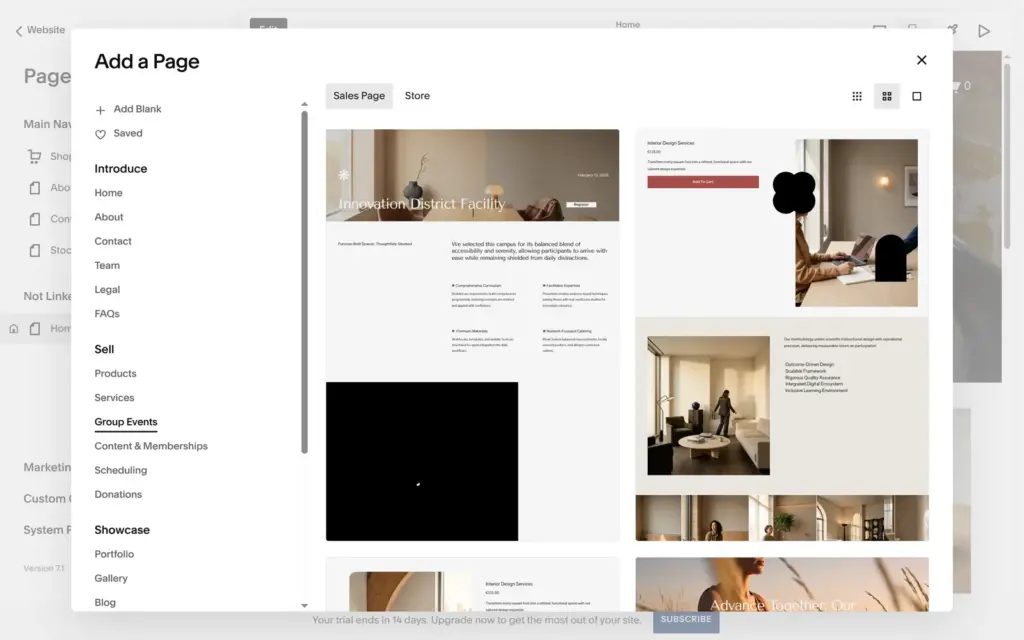The height and width of the screenshot is (640, 1024).
Task: Click the page icon of About in Pages panel
Action: pyautogui.click(x=35, y=188)
